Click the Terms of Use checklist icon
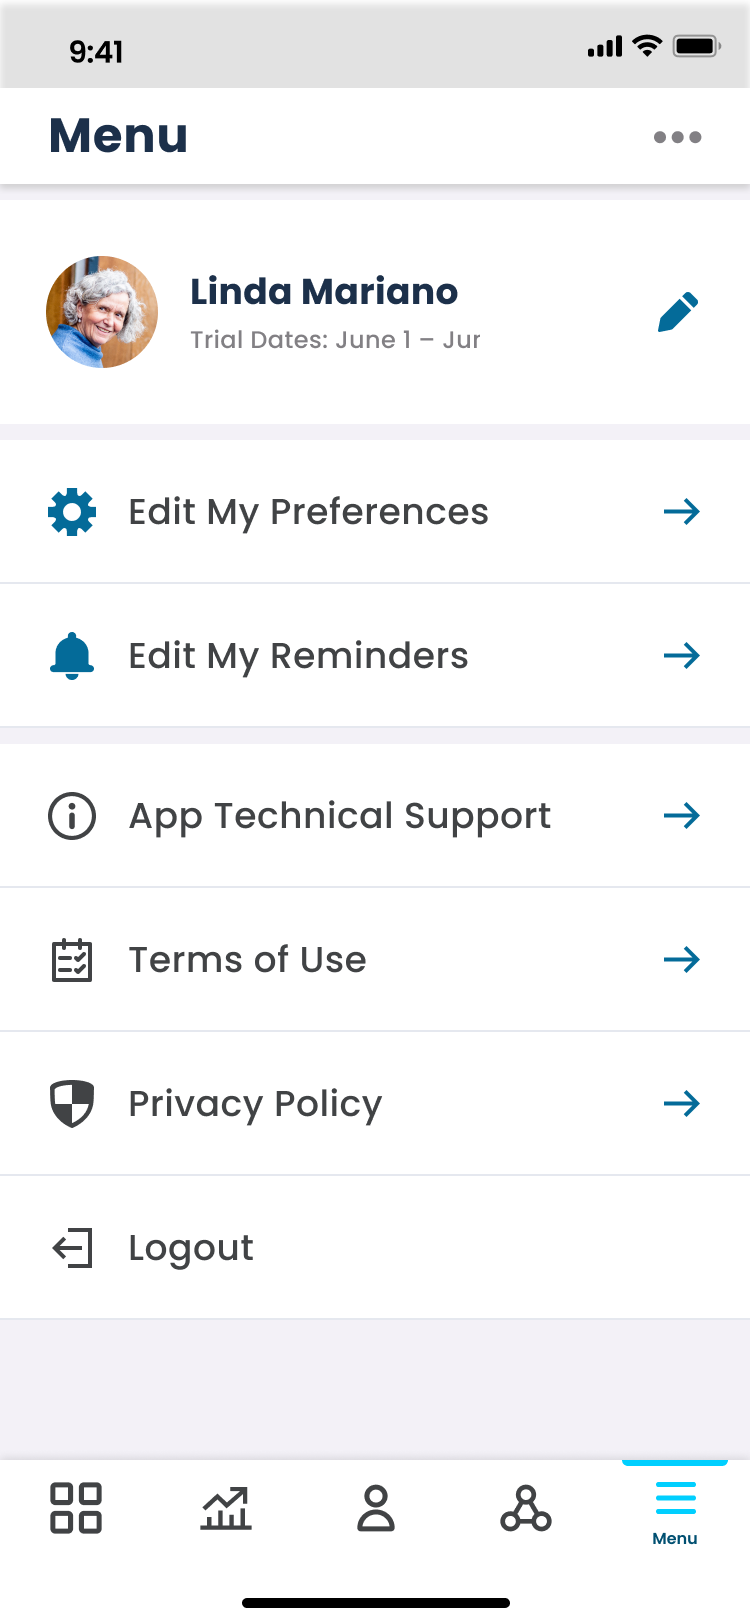The width and height of the screenshot is (750, 1624). point(72,960)
